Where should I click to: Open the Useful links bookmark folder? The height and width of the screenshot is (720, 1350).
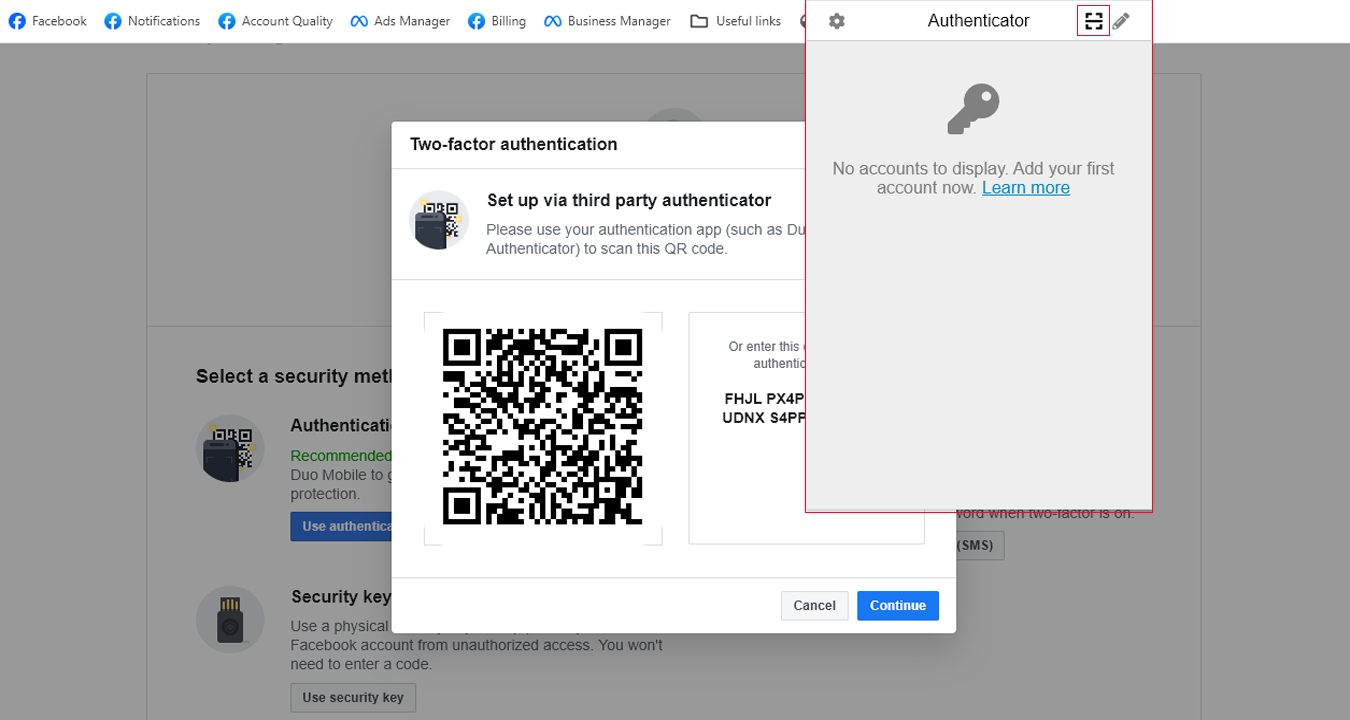pyautogui.click(x=736, y=21)
